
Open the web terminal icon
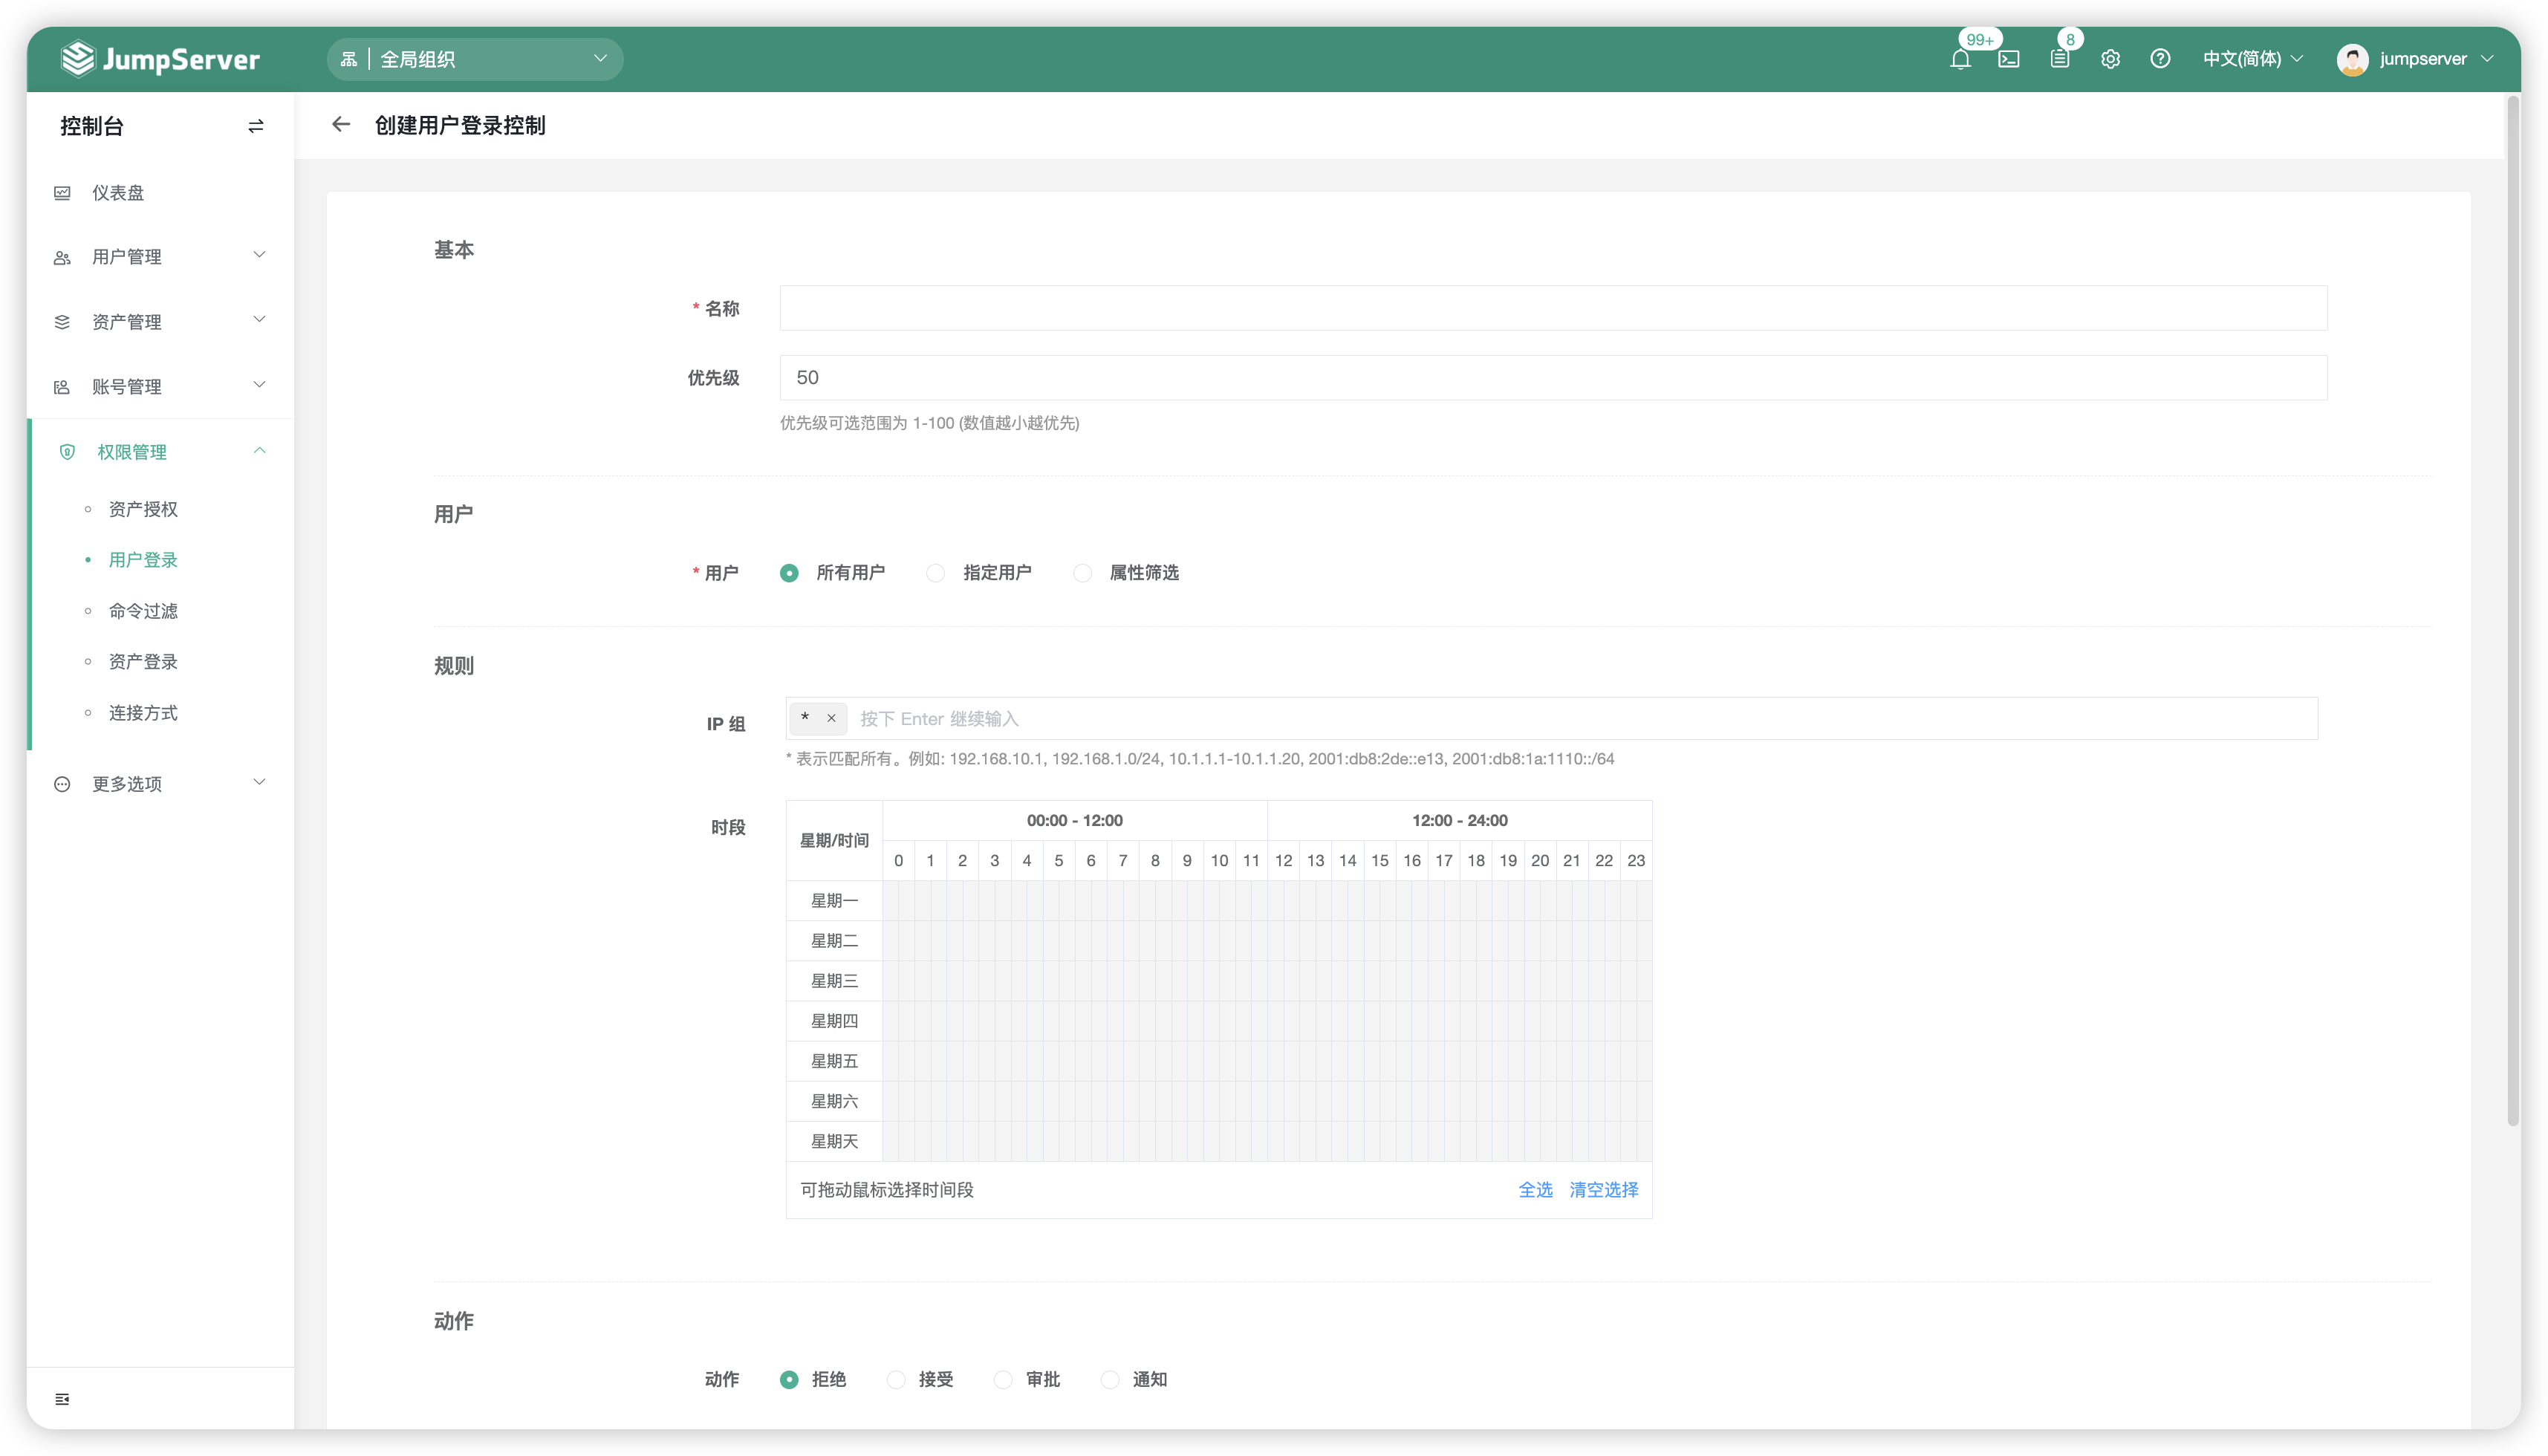2009,59
